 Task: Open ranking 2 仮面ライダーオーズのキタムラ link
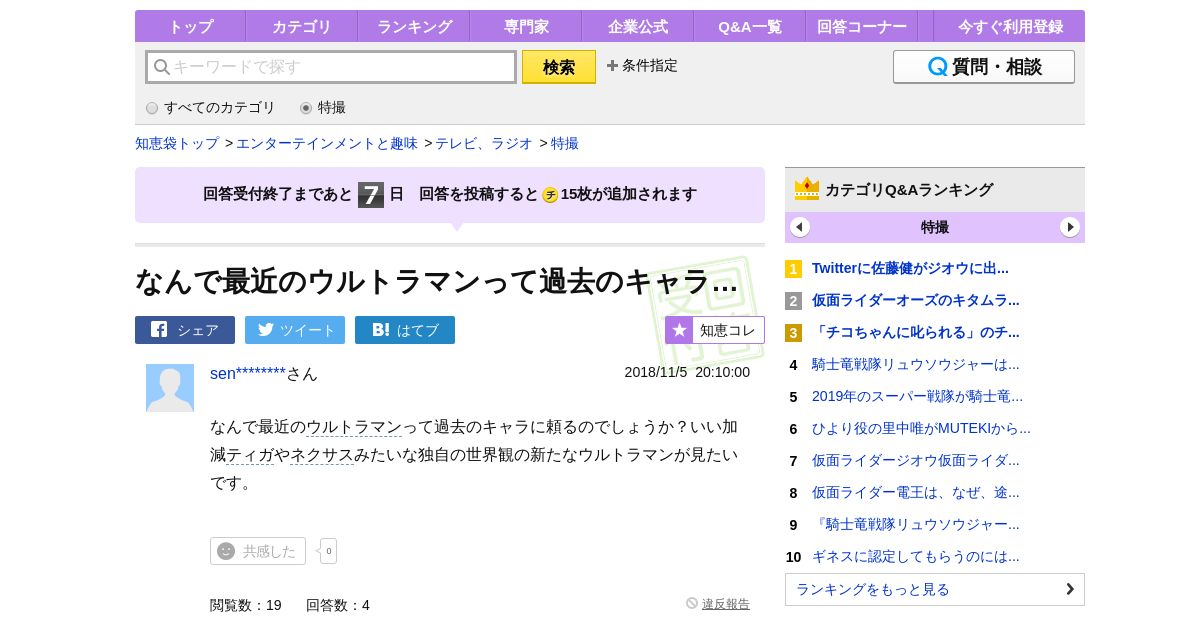[916, 300]
